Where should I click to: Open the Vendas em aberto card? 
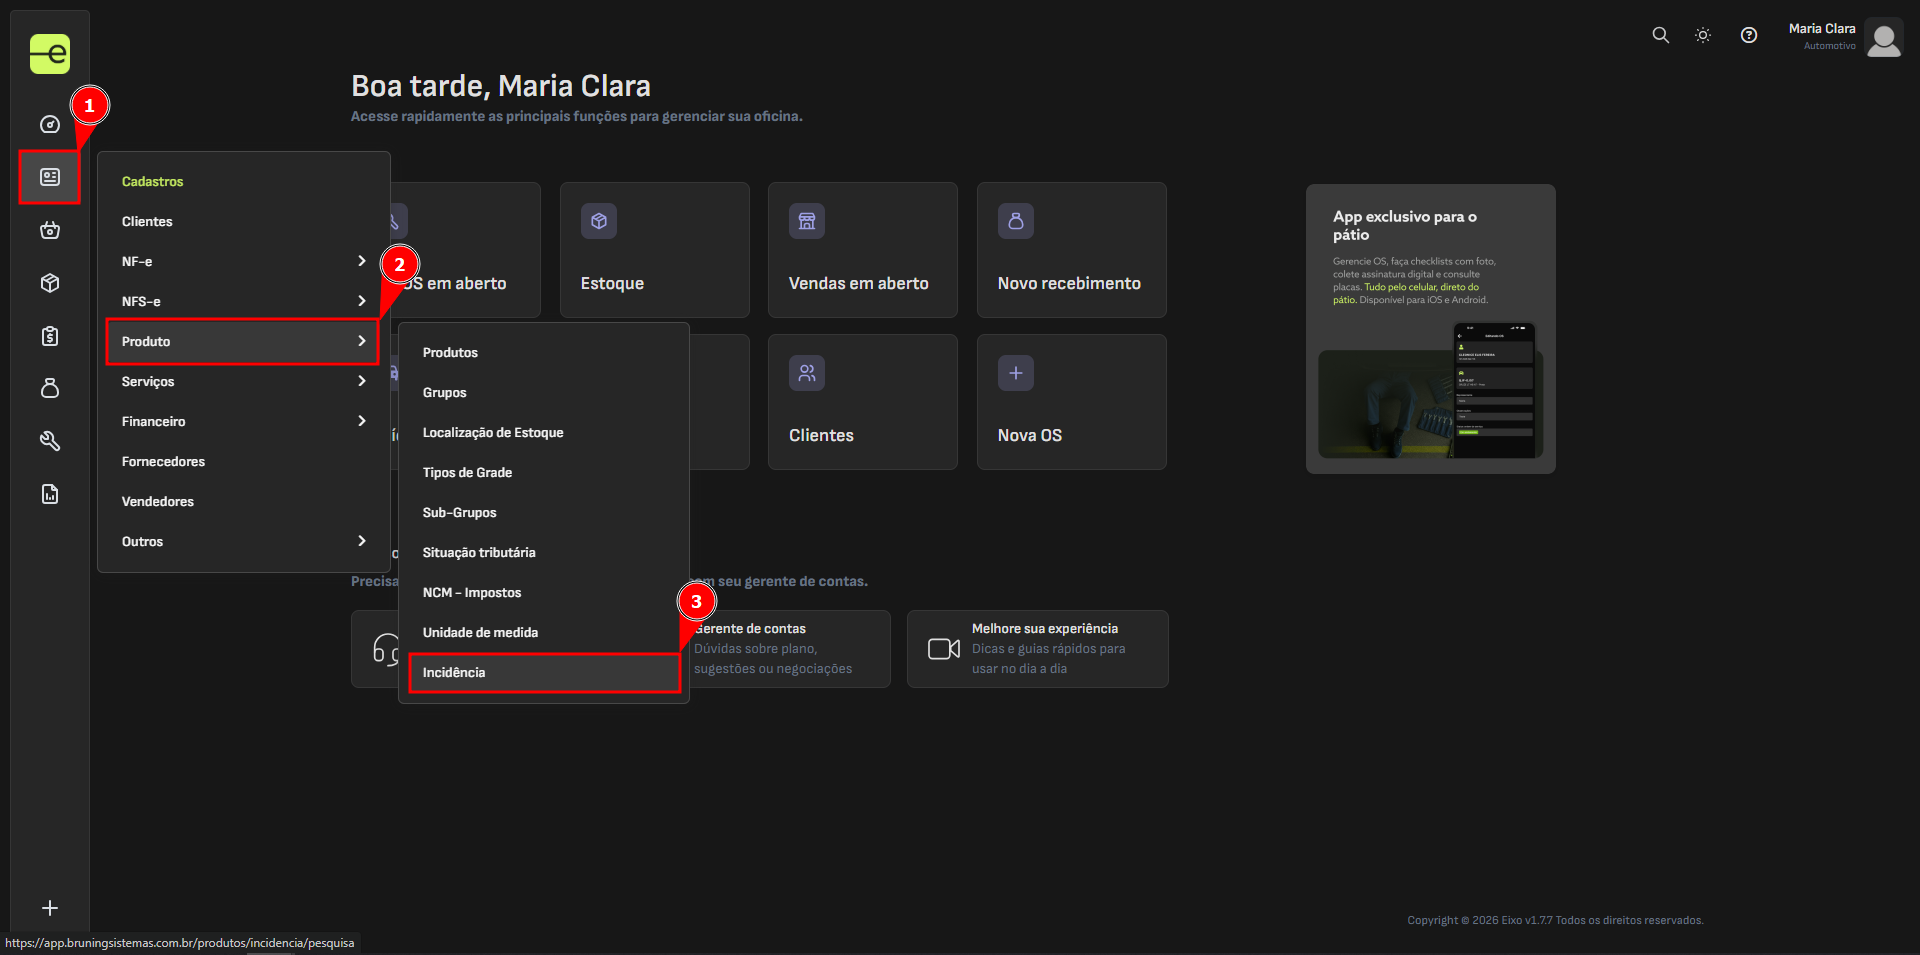862,250
